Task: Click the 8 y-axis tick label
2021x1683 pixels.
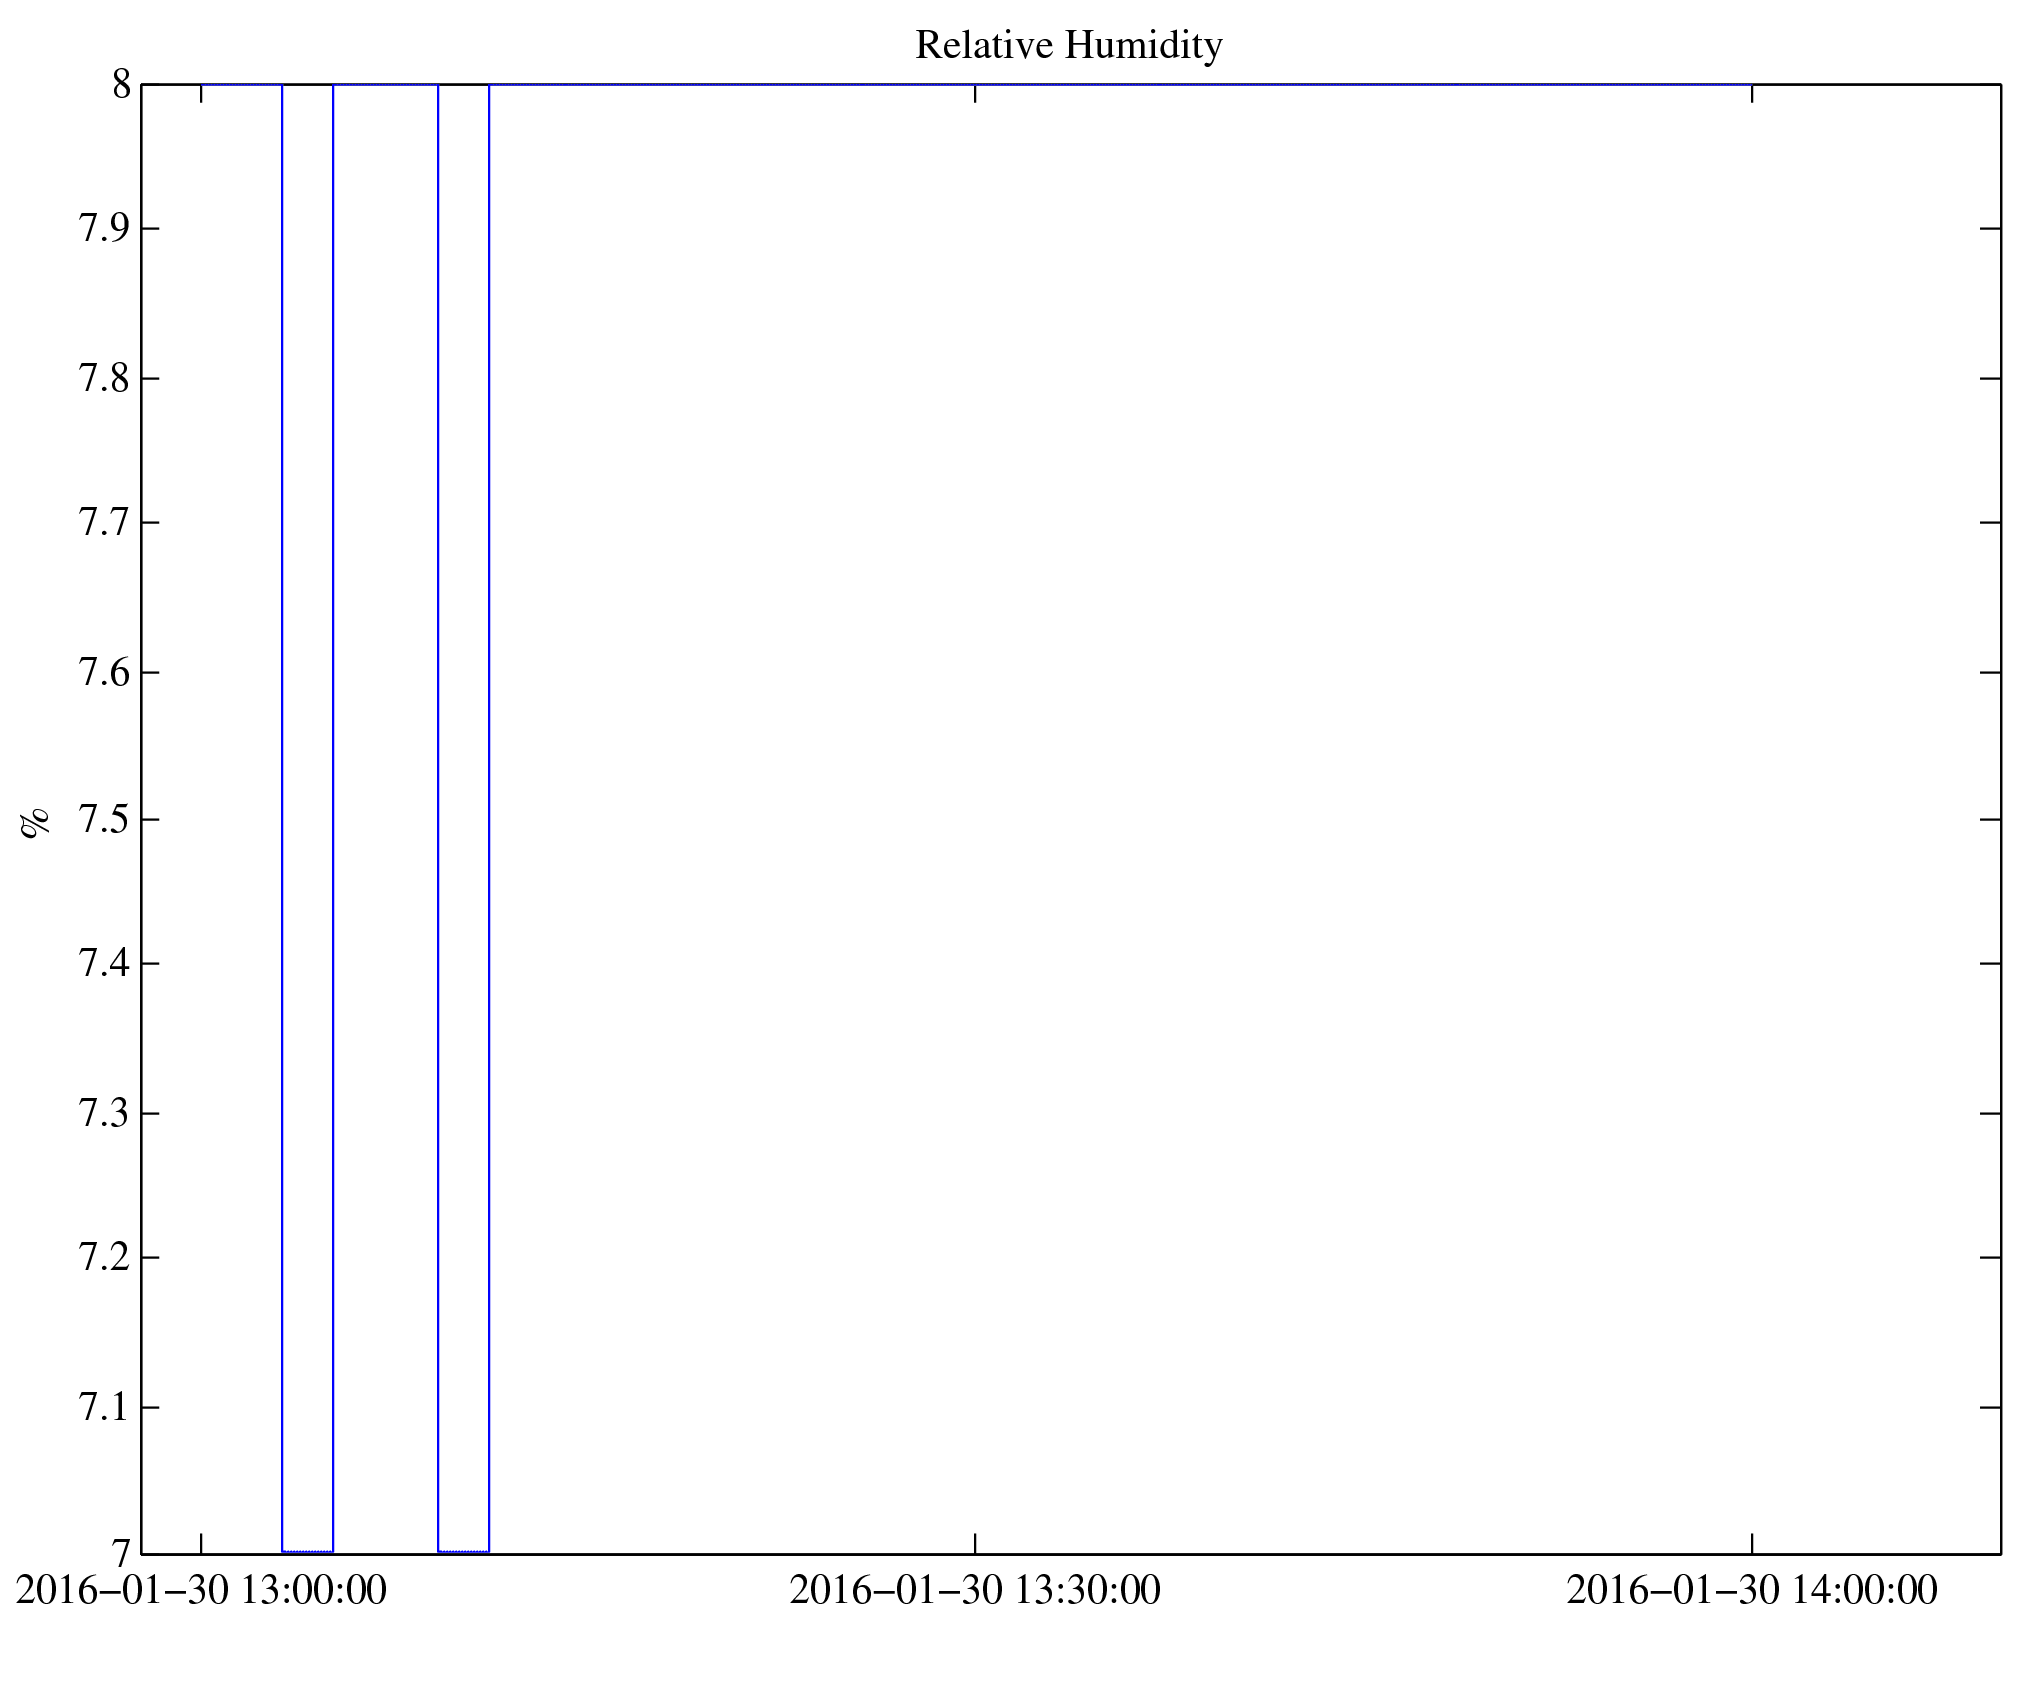Action: [x=121, y=85]
